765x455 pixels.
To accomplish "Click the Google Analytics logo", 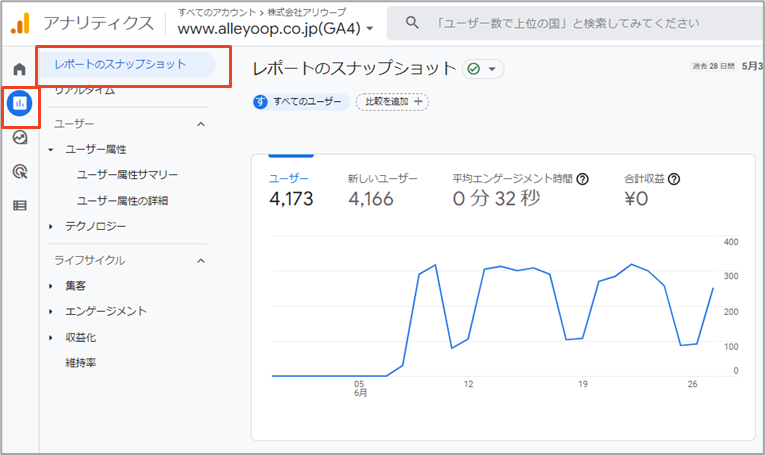I will point(20,23).
